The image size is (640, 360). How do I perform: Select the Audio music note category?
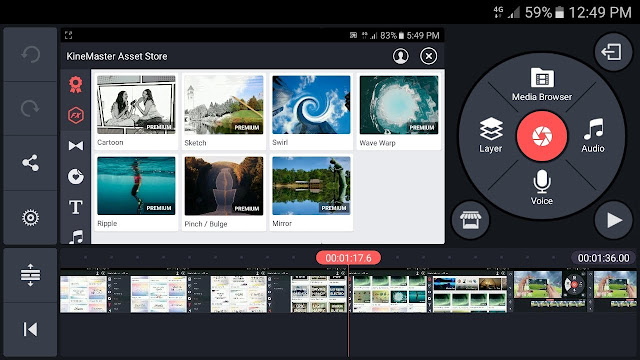76,237
